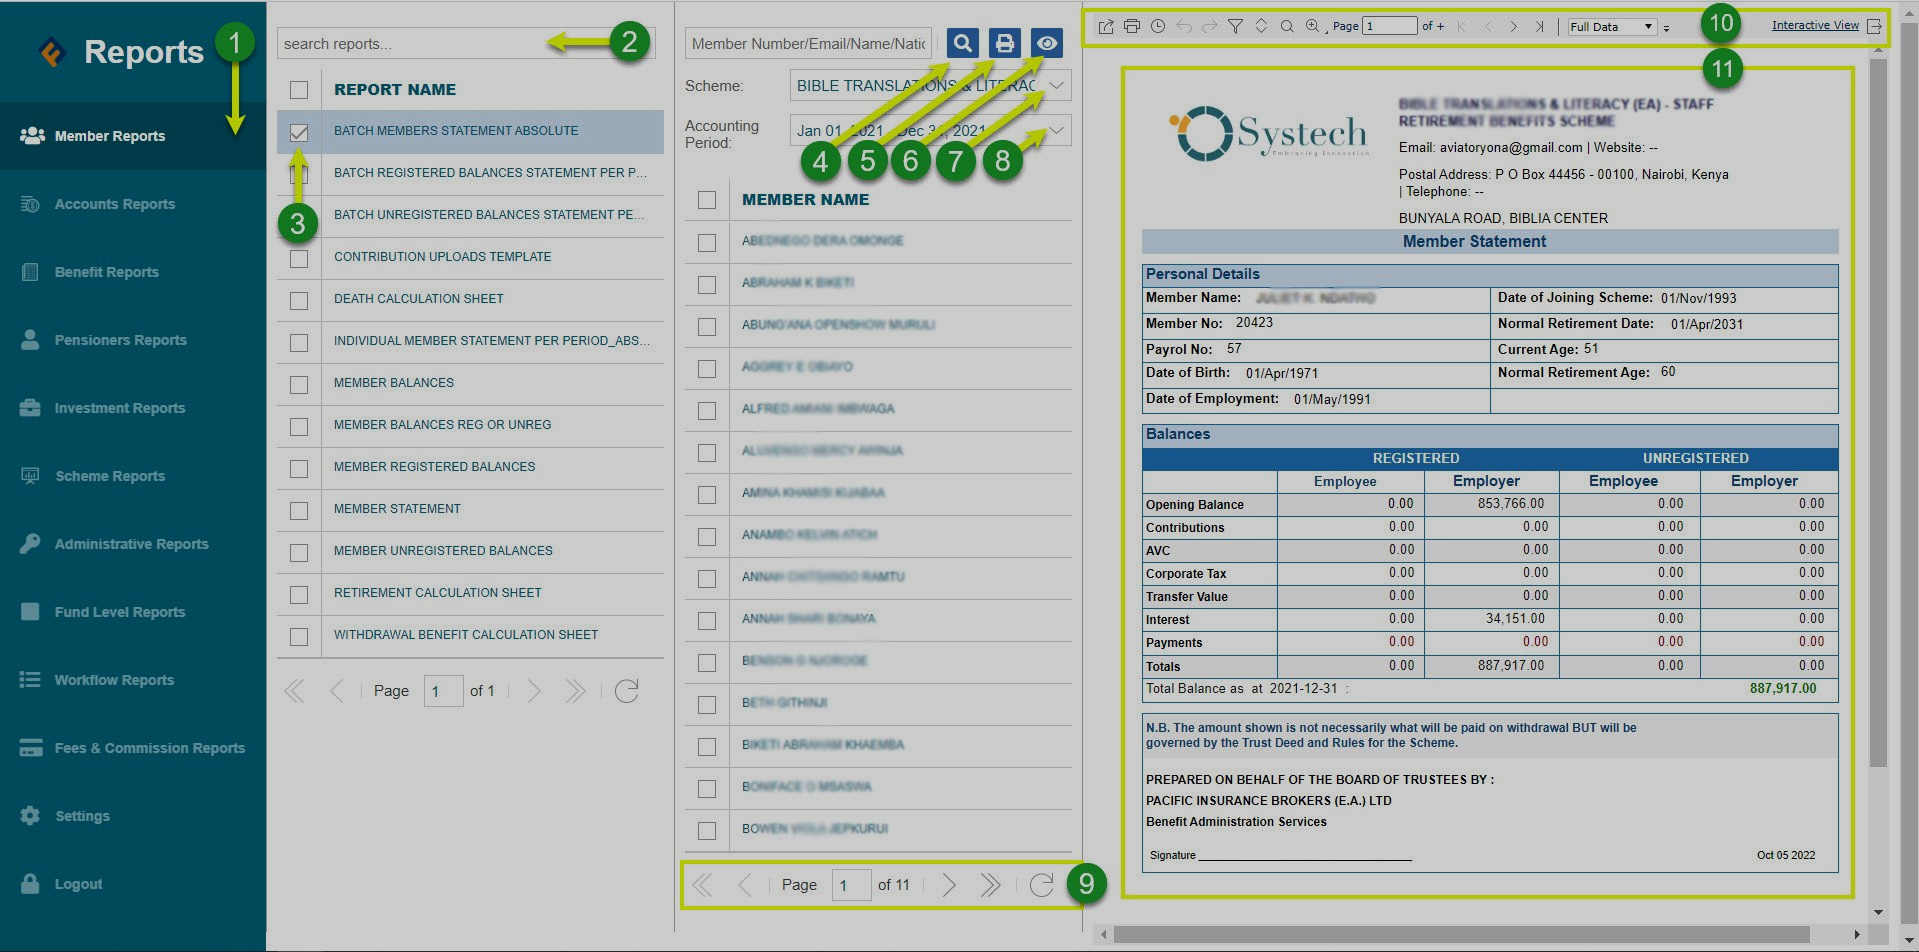This screenshot has width=1919, height=952.
Task: Select the search (magnifier) icon above Scheme
Action: point(961,42)
